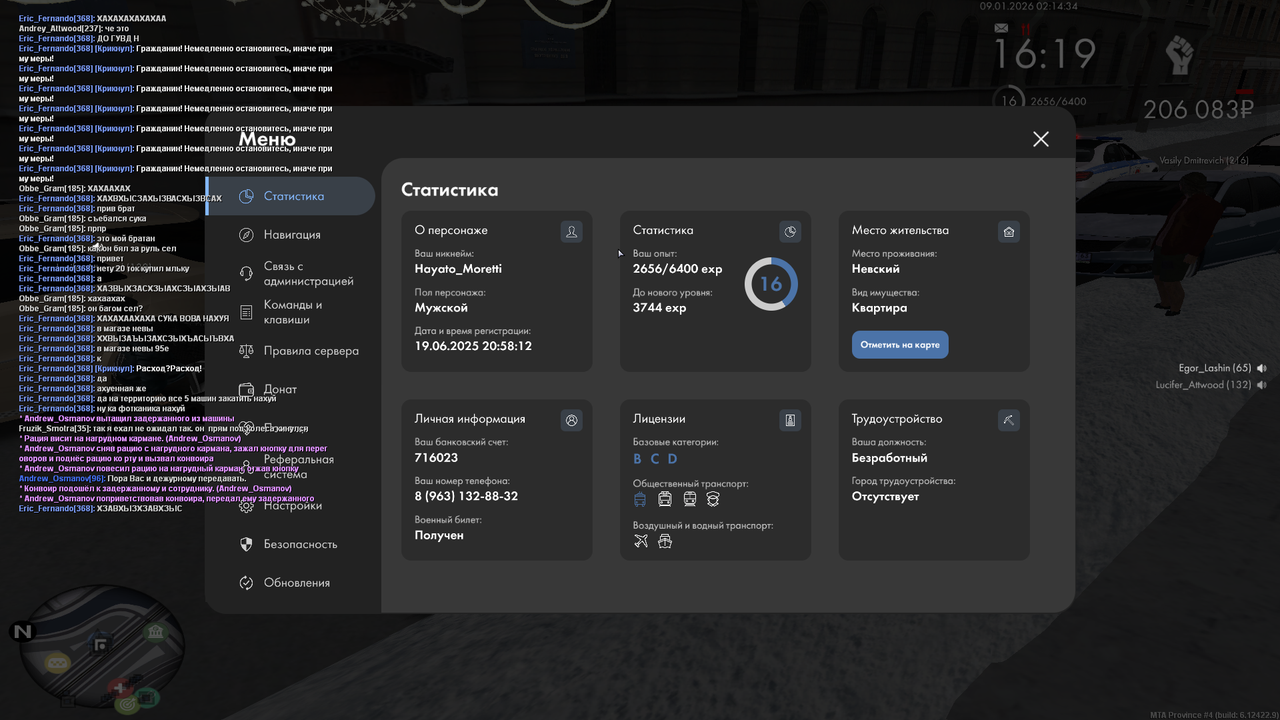Select the airplane license icon
The image size is (1280, 720).
point(641,541)
